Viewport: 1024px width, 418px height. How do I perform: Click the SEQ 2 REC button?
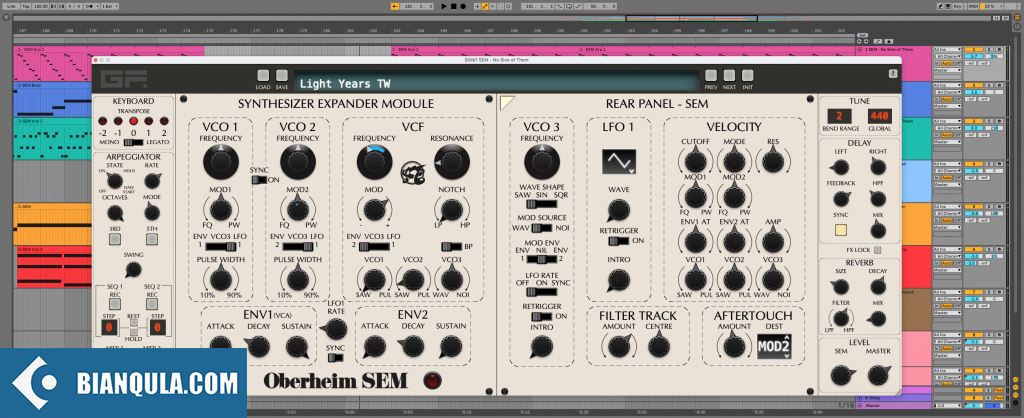[152, 304]
